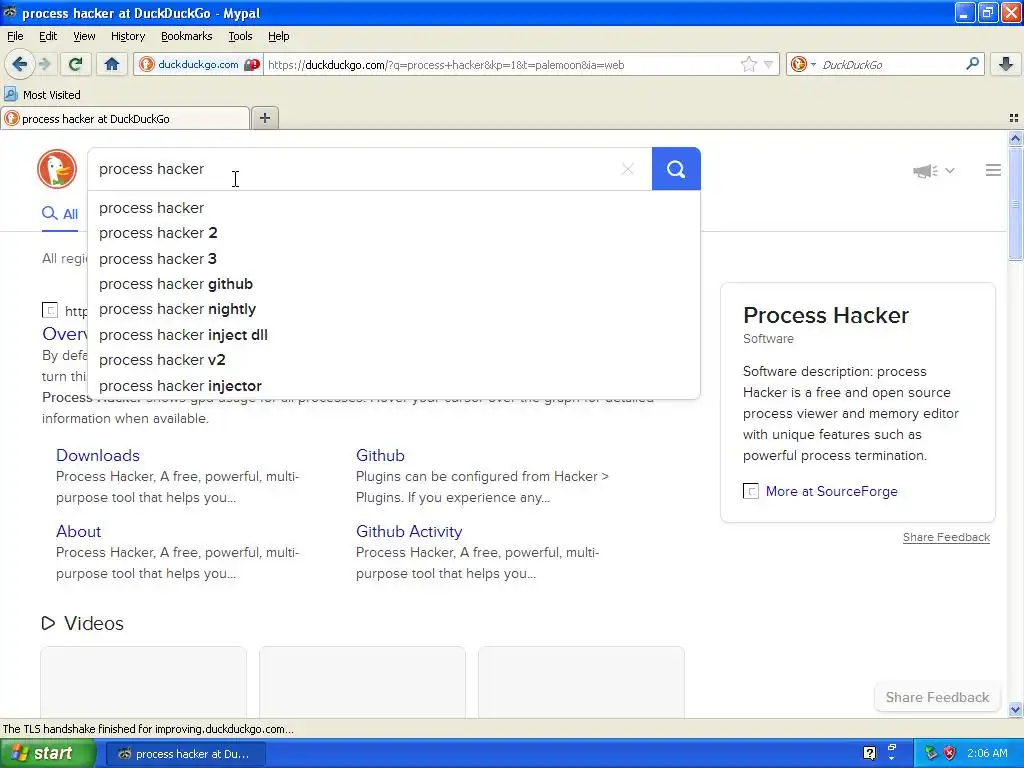The height and width of the screenshot is (768, 1024).
Task: Click Share Feedback link under info card
Action: tap(946, 537)
